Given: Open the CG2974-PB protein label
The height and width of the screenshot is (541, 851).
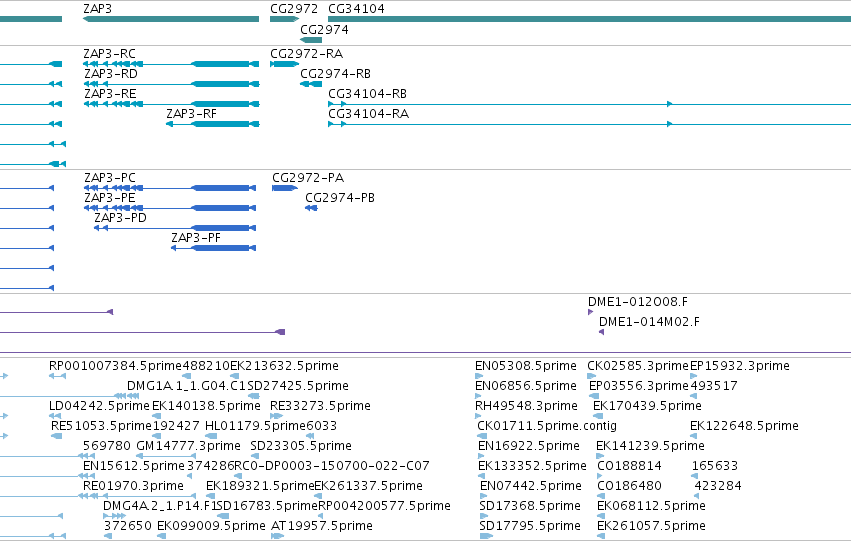Looking at the screenshot, I should 340,198.
